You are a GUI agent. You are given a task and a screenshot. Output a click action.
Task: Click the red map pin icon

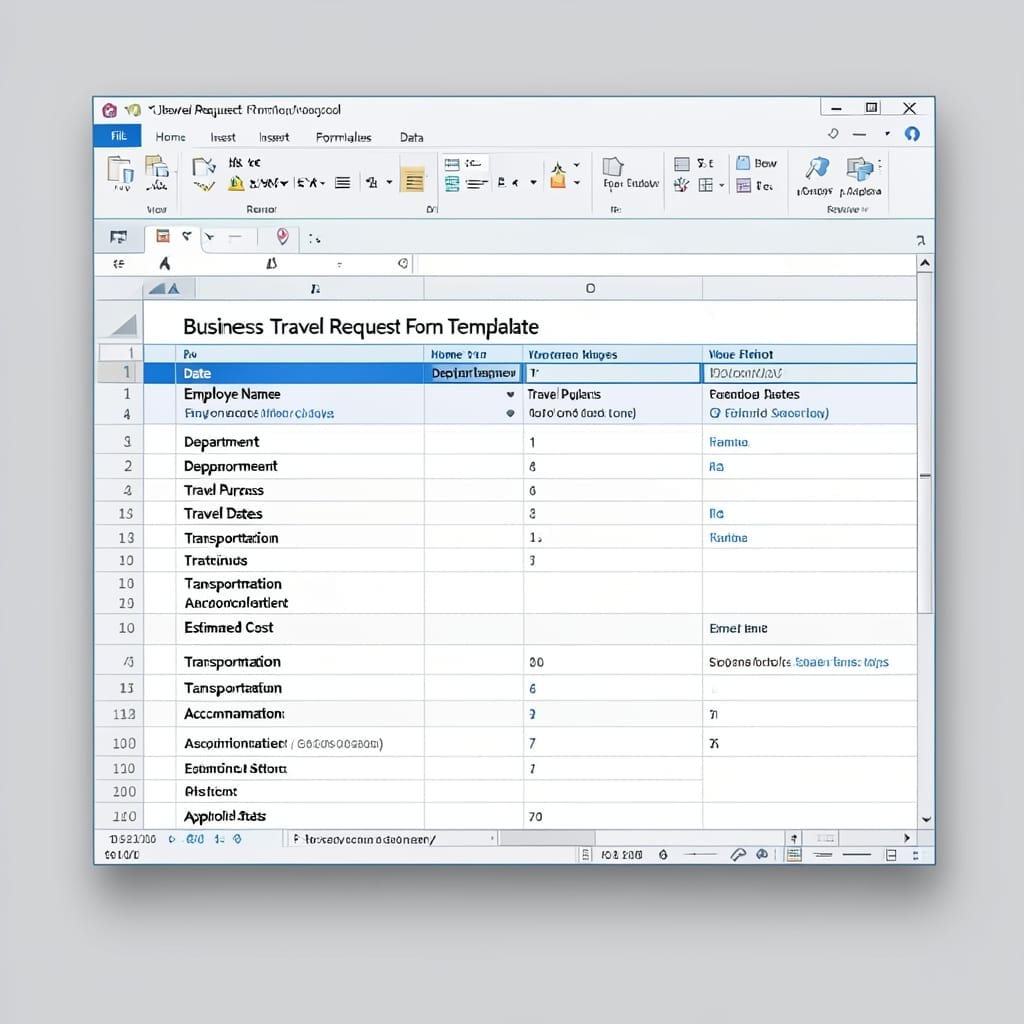click(x=282, y=236)
